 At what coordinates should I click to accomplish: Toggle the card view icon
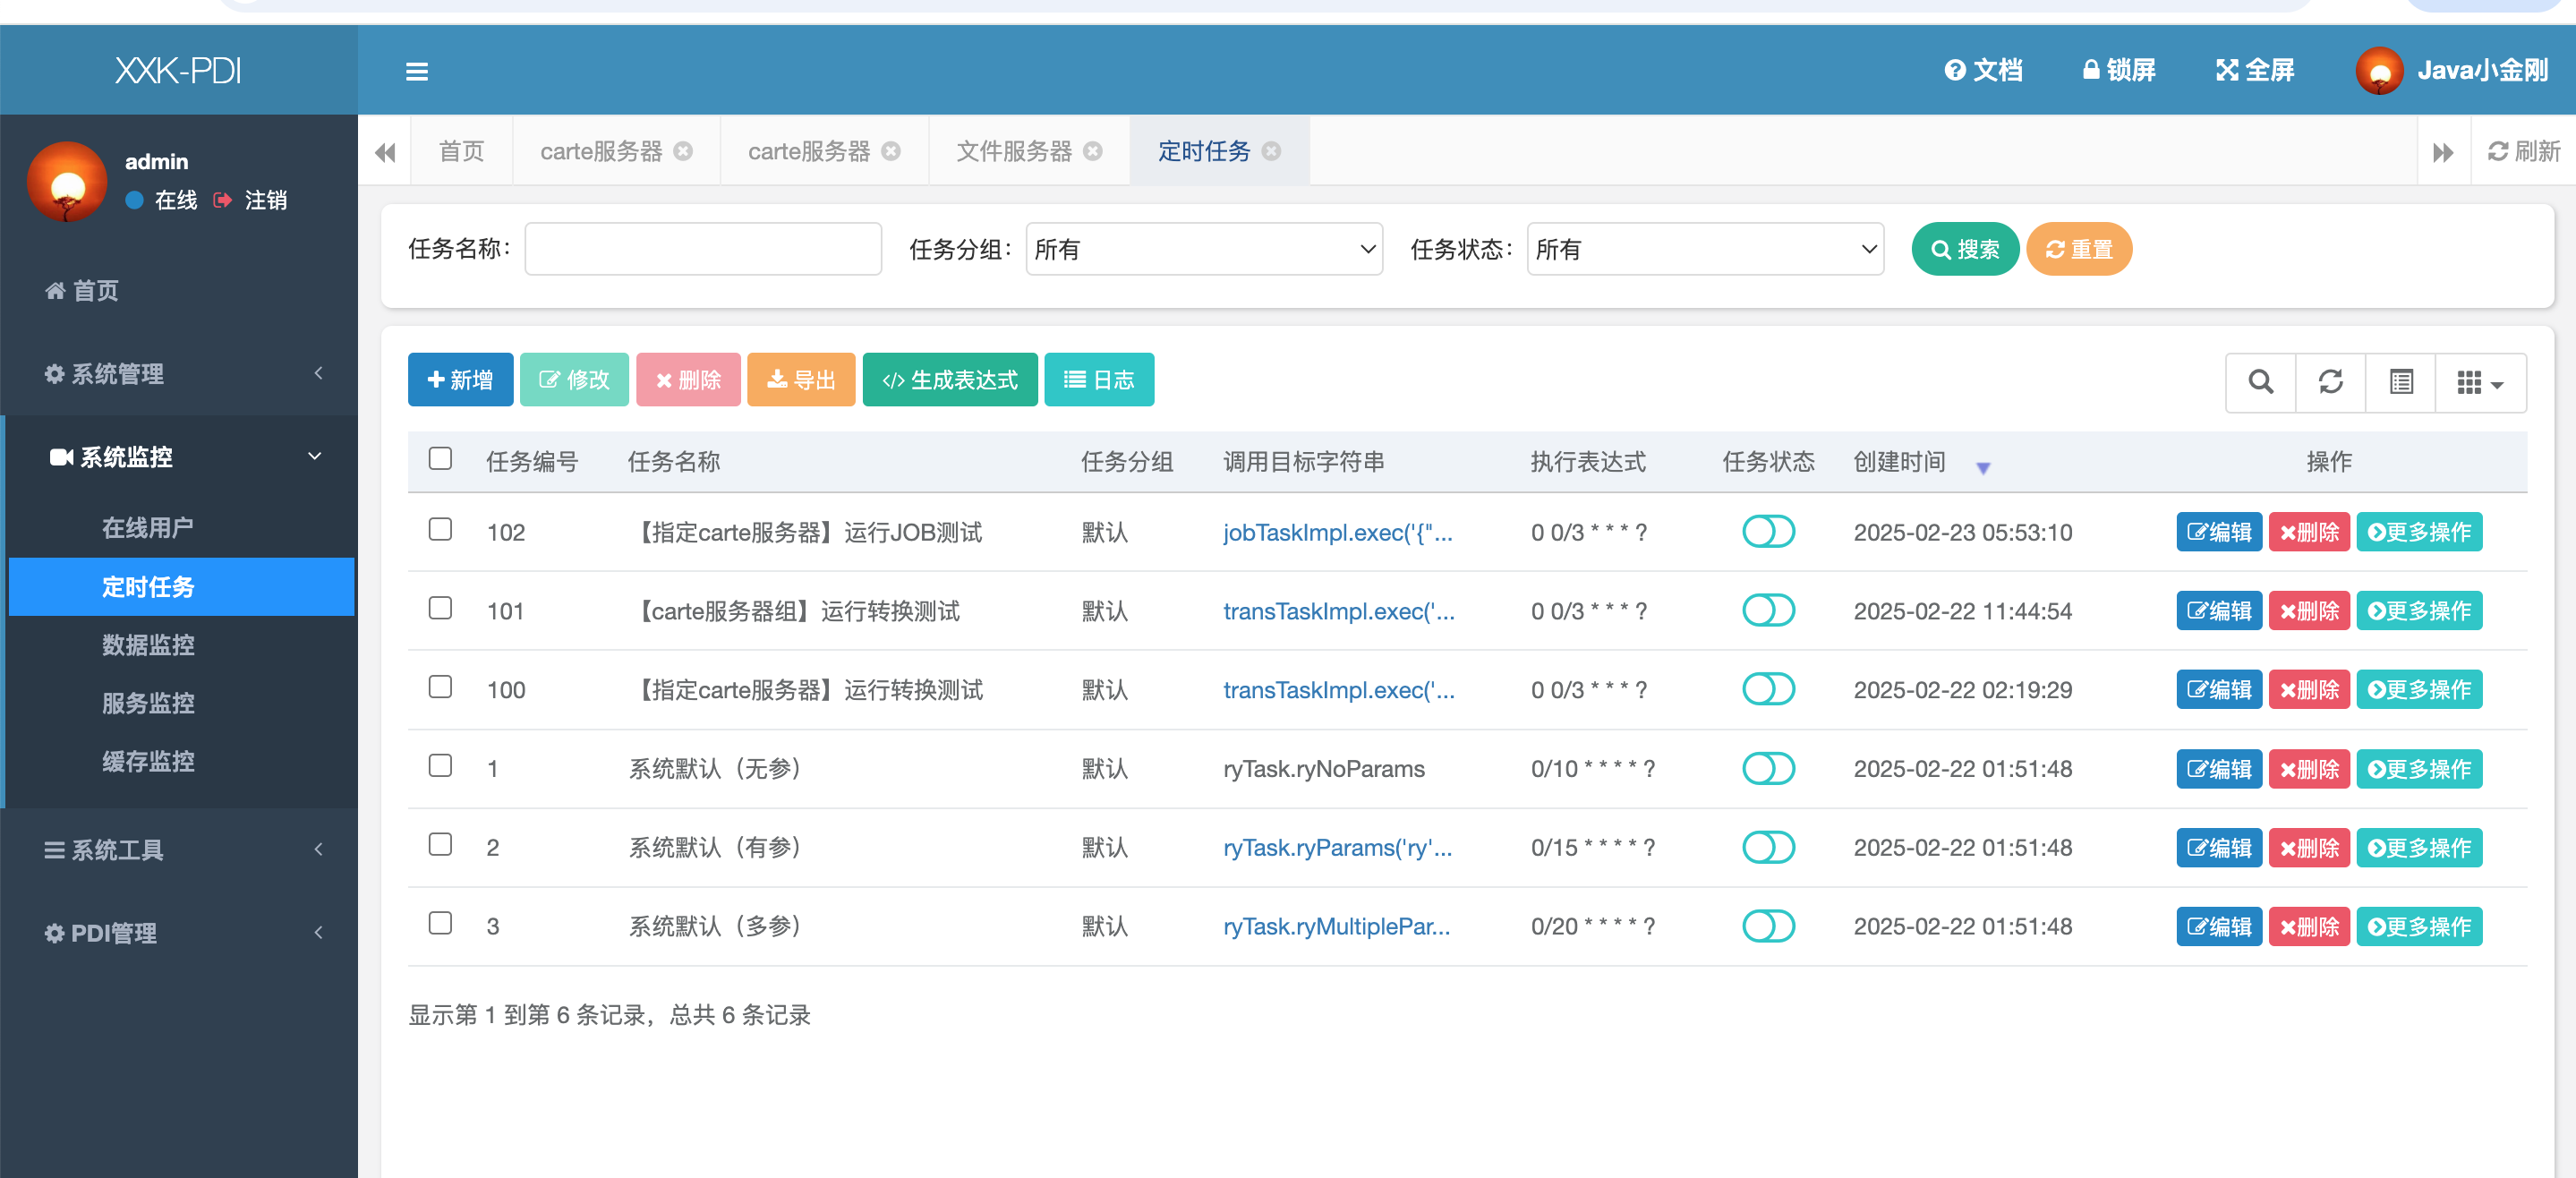[x=2400, y=381]
